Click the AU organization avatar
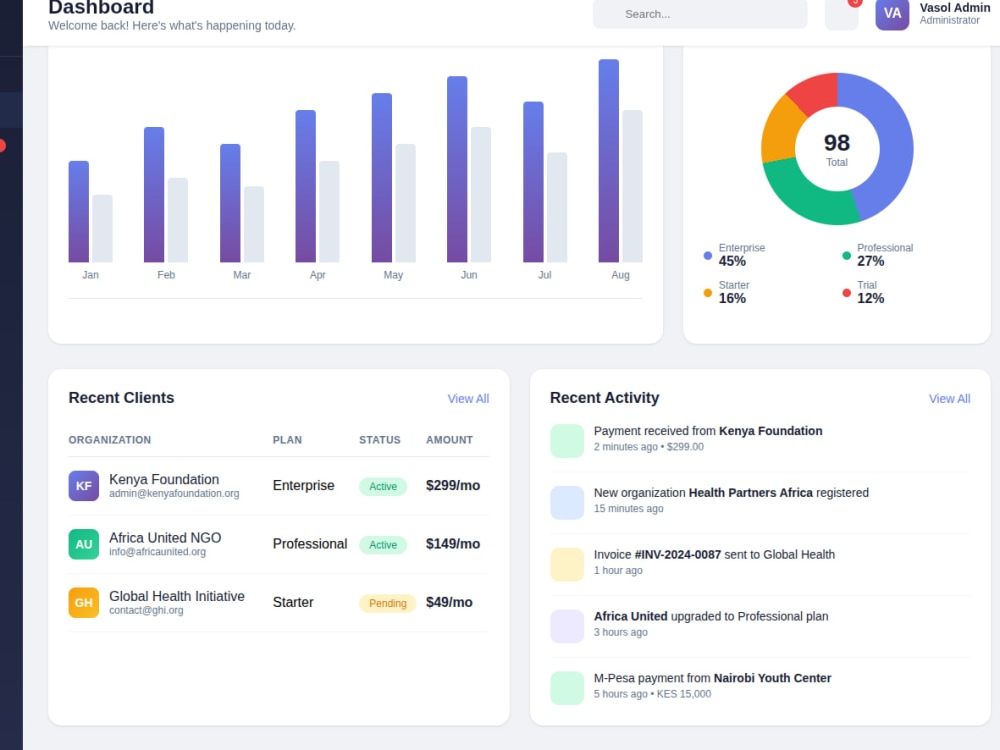 (x=84, y=545)
